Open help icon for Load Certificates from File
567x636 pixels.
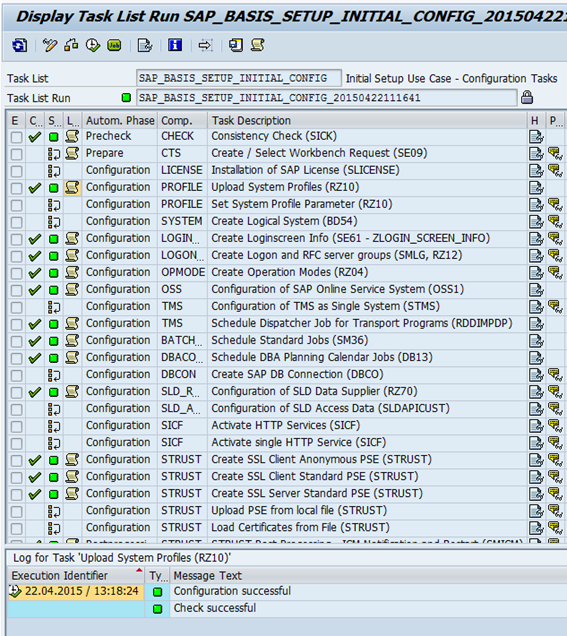pos(536,529)
